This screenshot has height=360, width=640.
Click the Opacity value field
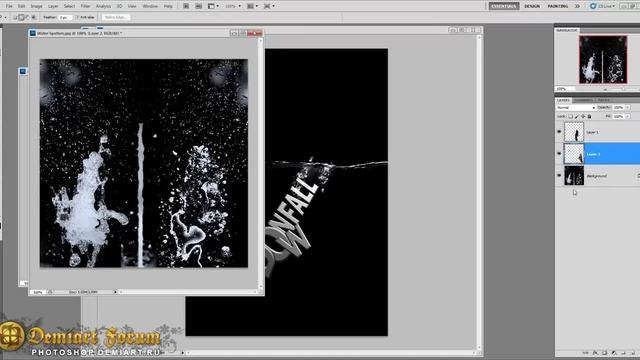(x=619, y=107)
